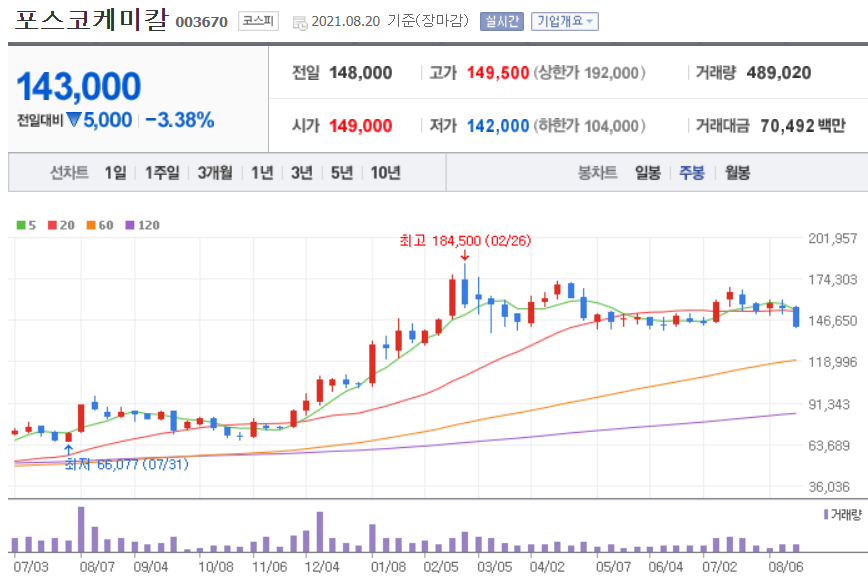Click the red down arrow at the high point
Image resolution: width=868 pixels, height=580 pixels.
tap(465, 255)
